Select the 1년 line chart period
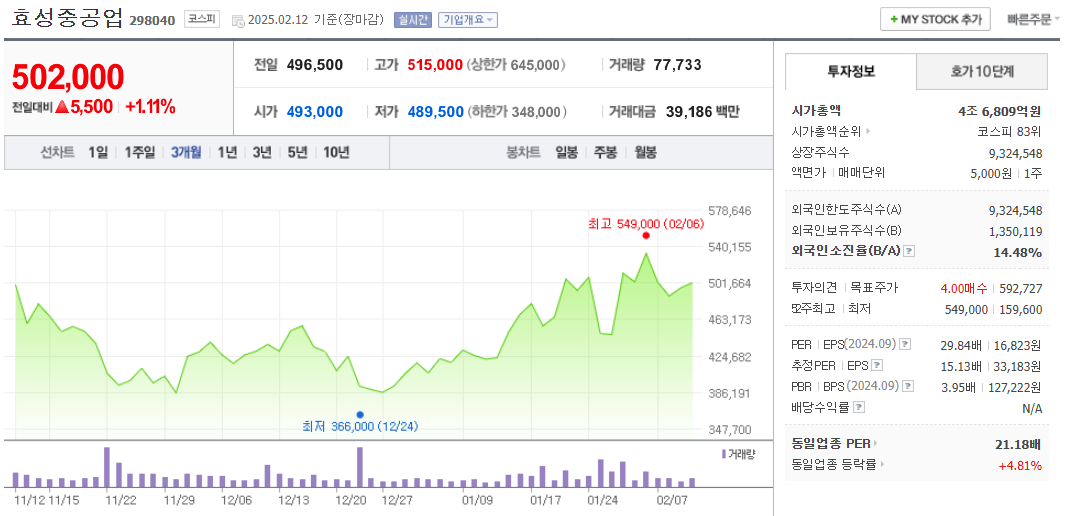 click(x=227, y=152)
